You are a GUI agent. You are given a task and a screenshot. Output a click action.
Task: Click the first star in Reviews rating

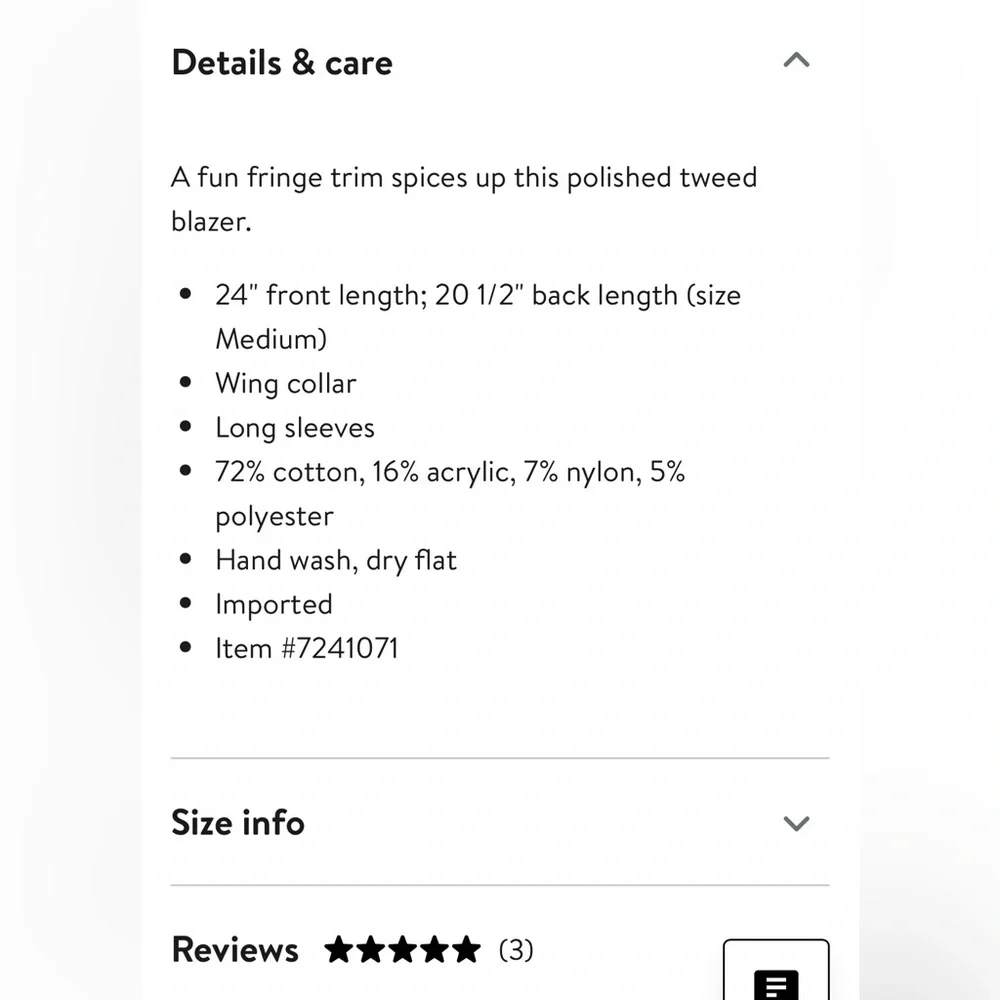click(339, 950)
